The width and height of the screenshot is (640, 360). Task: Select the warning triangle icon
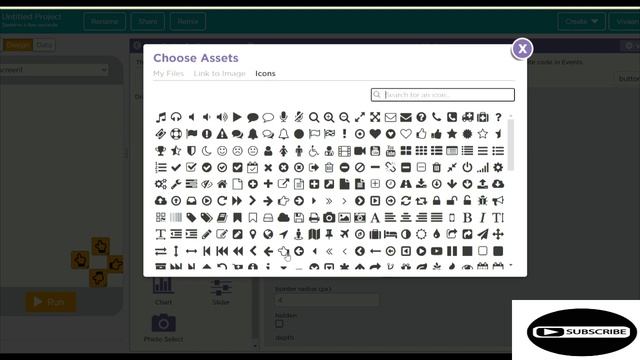point(222,134)
